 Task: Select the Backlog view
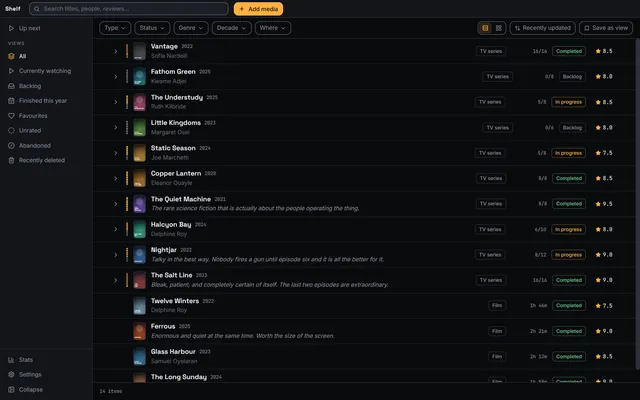(46, 86)
